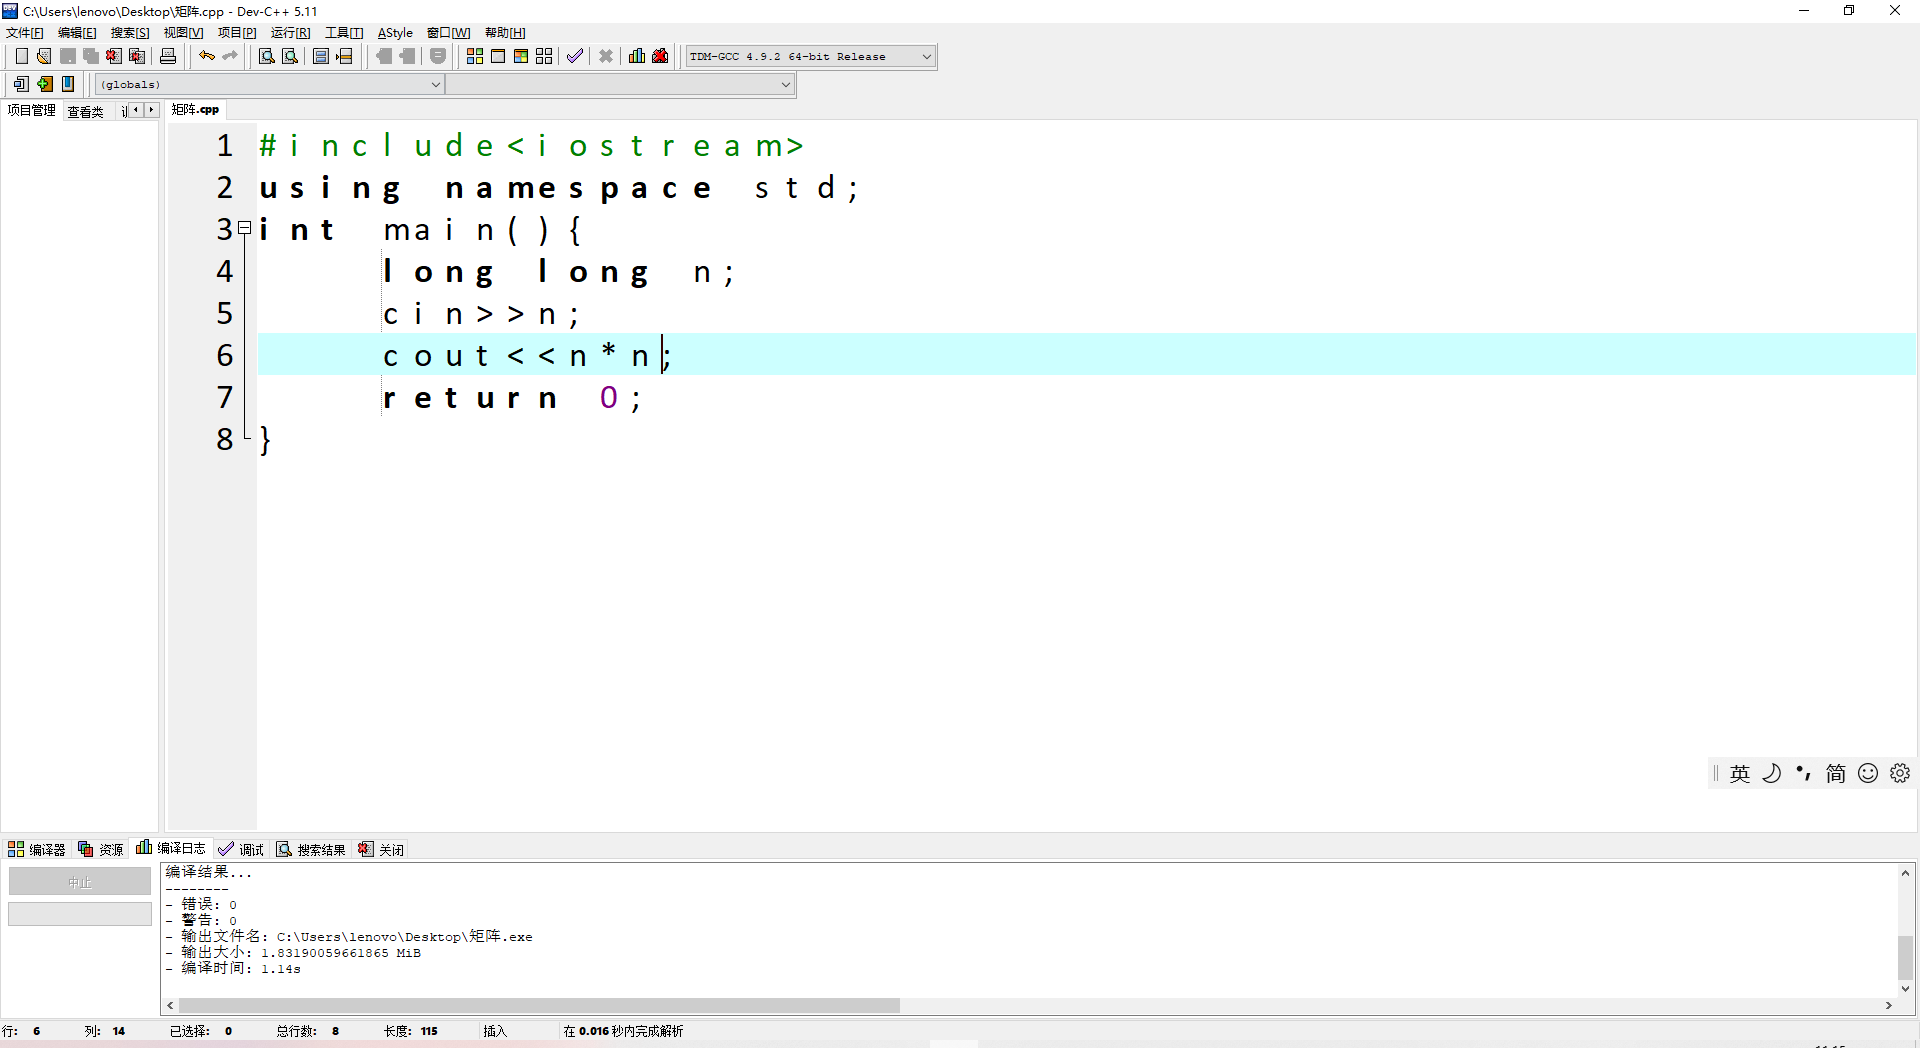Toggle IME 简 simplified/traditional mode
Image resolution: width=1920 pixels, height=1048 pixels.
coord(1835,773)
